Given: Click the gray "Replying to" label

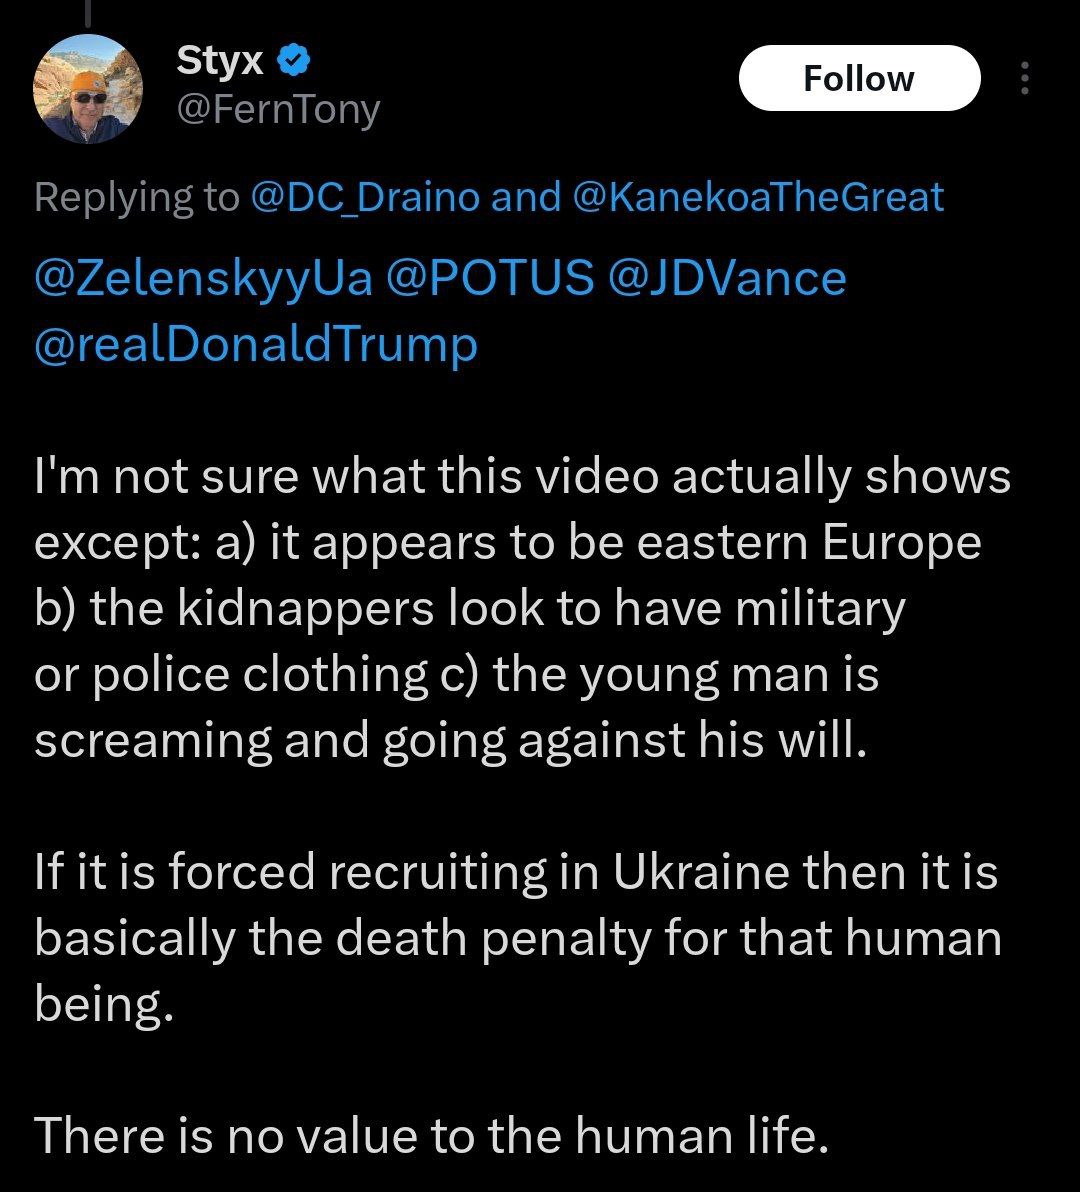Looking at the screenshot, I should 136,197.
